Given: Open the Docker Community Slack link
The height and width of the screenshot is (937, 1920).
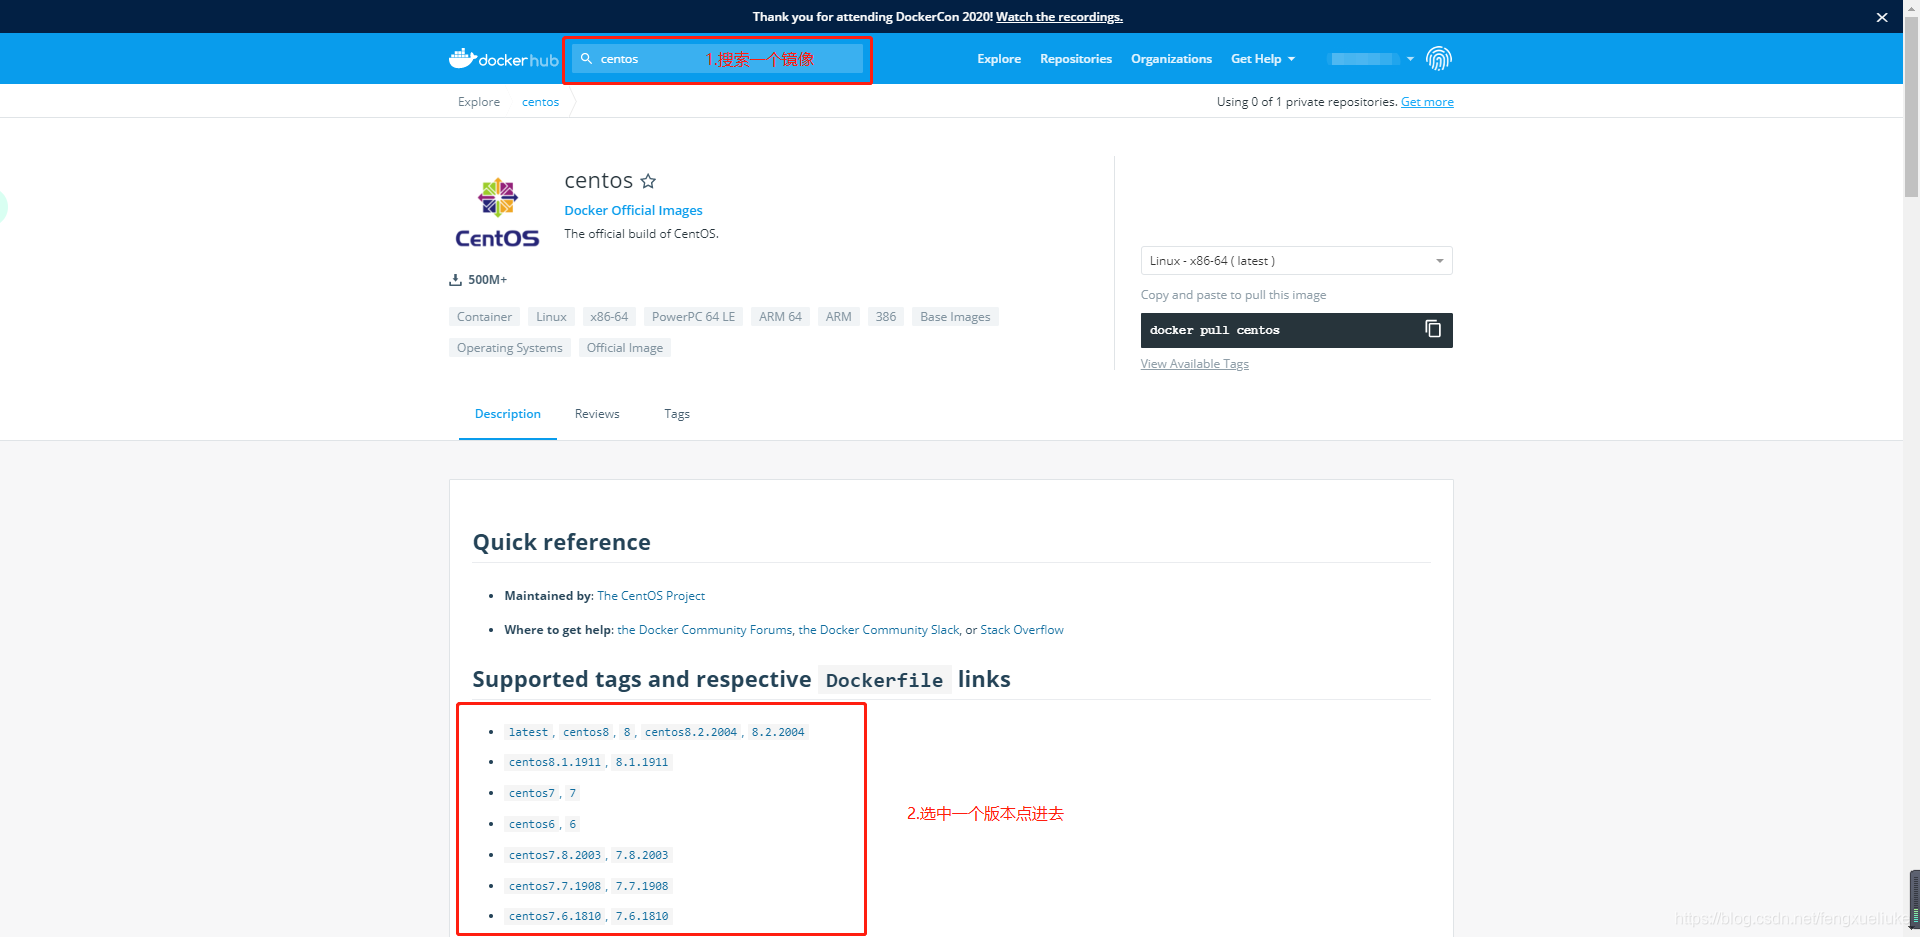Looking at the screenshot, I should click(879, 630).
